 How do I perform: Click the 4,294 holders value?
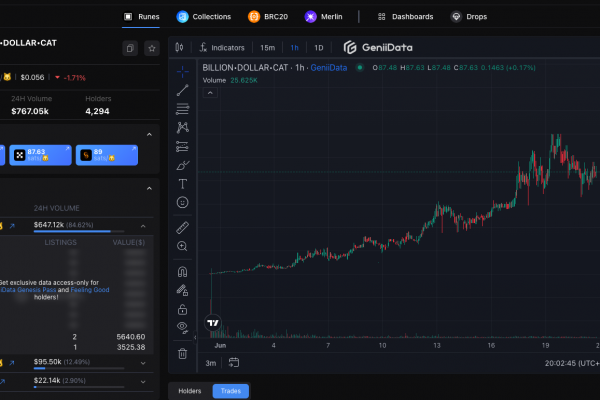point(97,111)
